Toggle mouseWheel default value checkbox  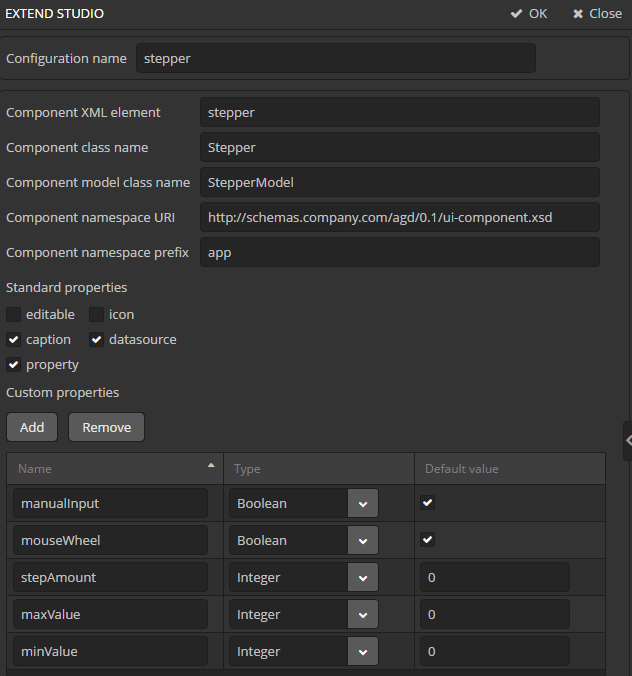tap(428, 540)
